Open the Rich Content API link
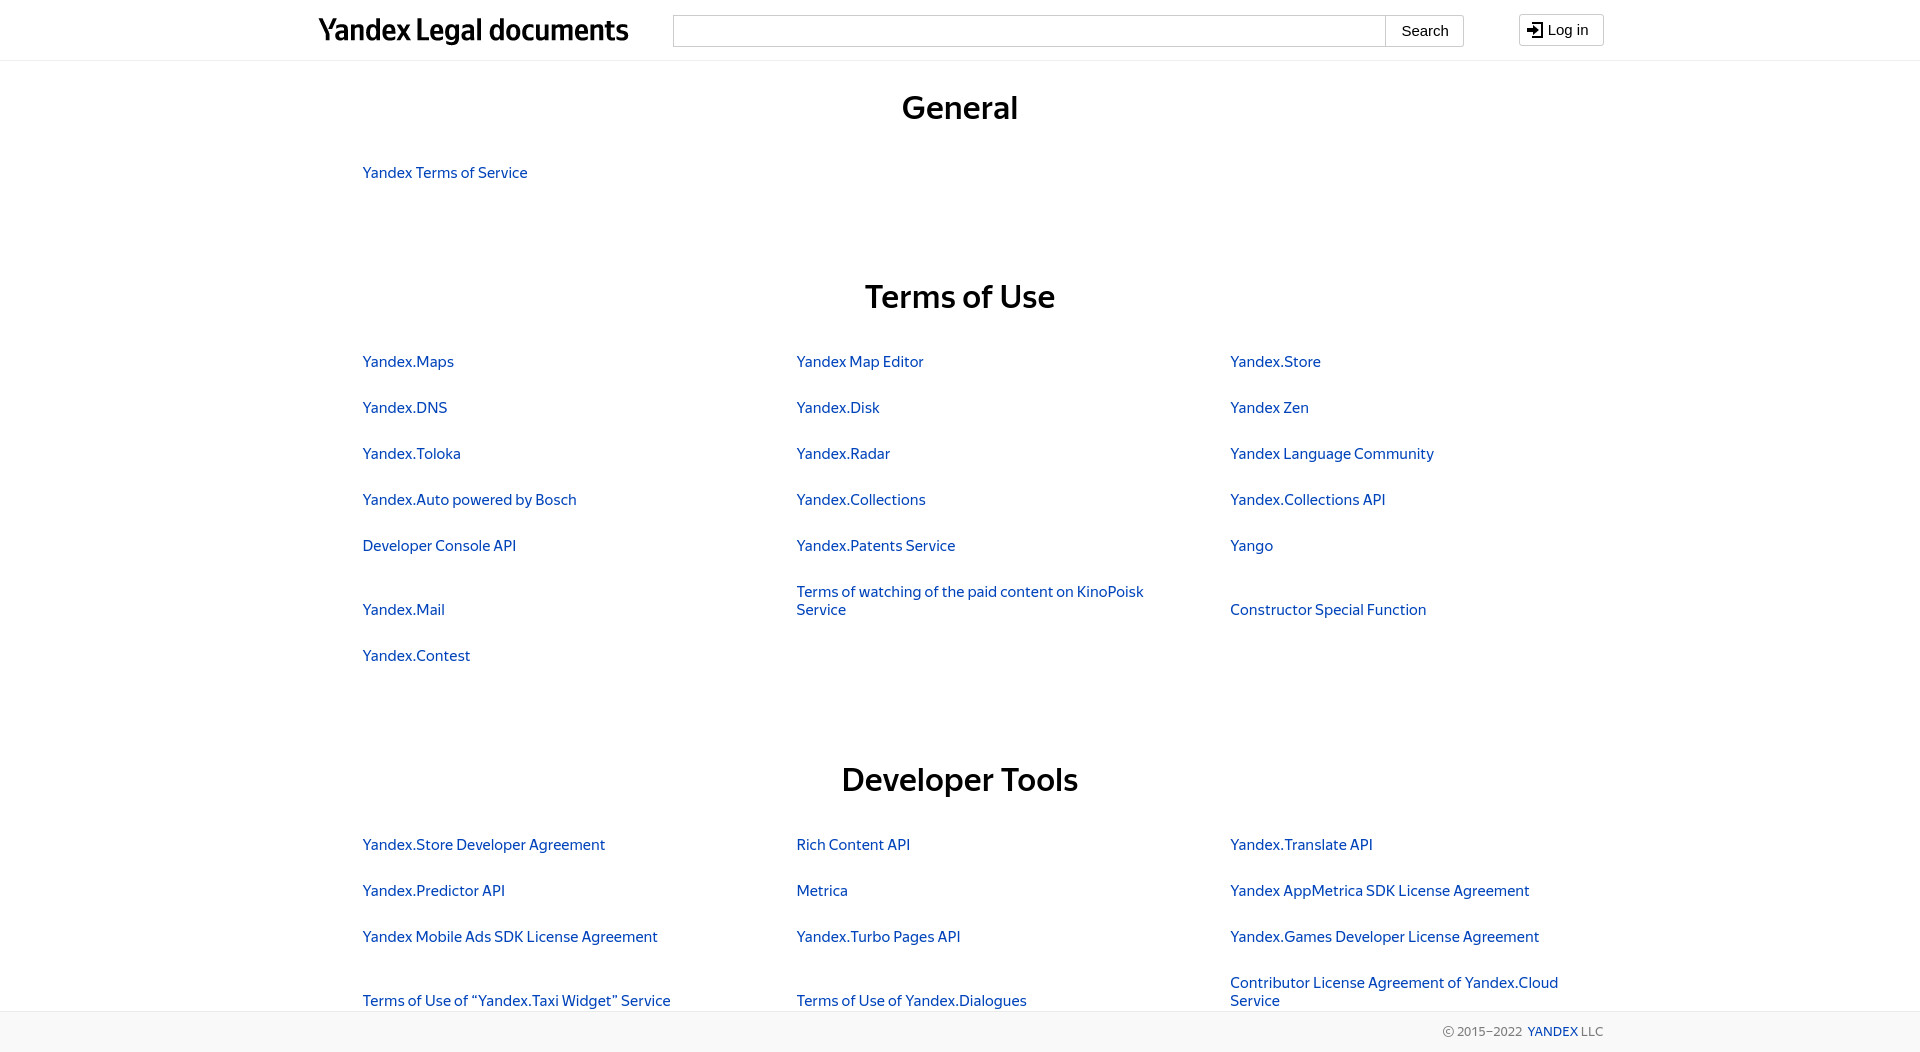The width and height of the screenshot is (1920, 1052). click(x=853, y=845)
